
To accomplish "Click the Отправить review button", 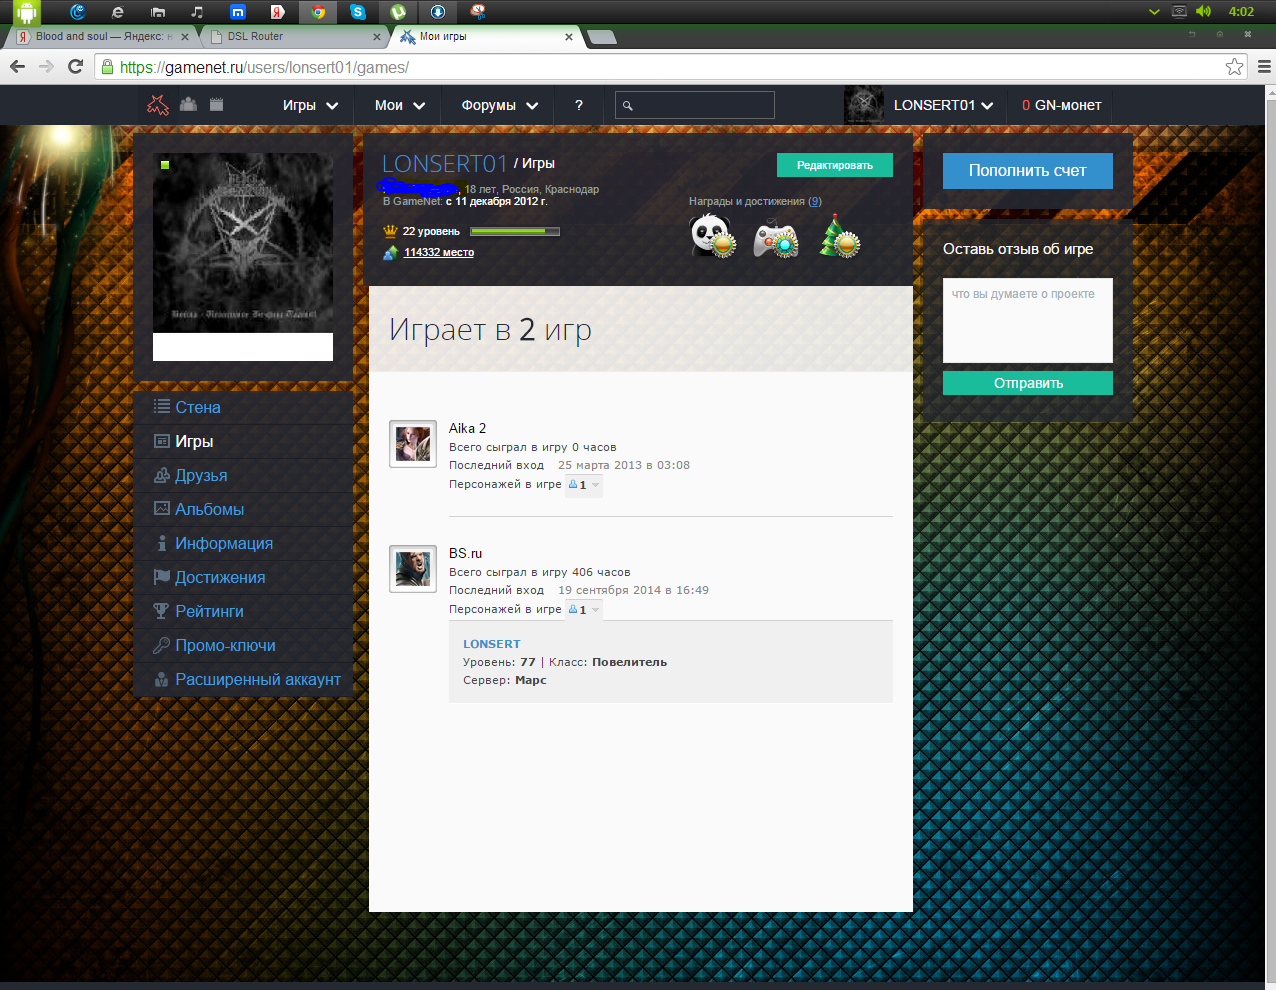I will click(1027, 383).
